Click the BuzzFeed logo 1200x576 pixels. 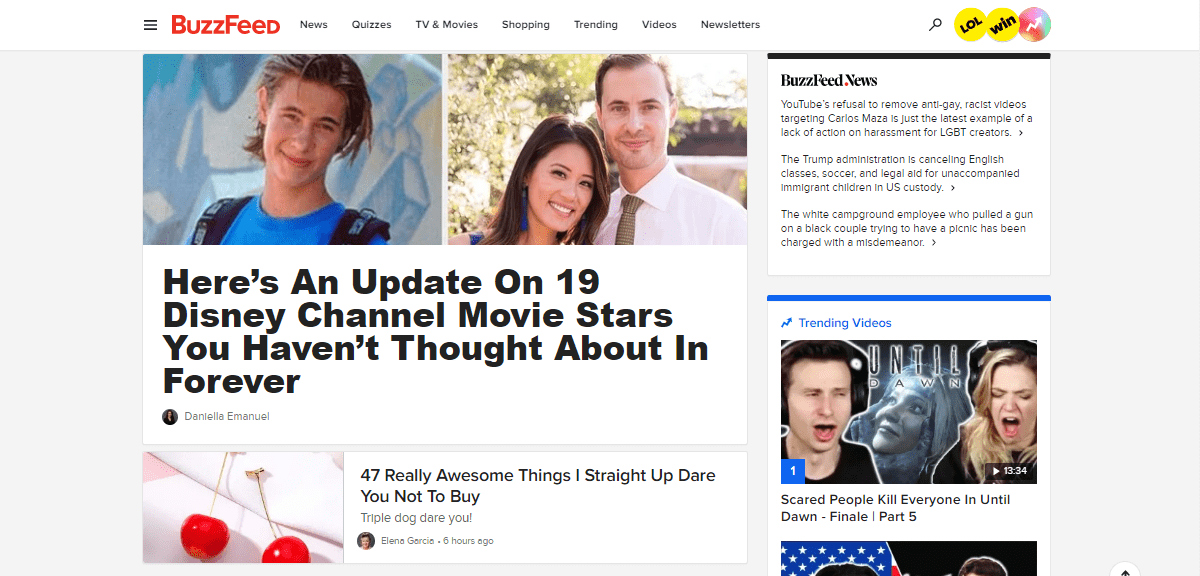227,25
